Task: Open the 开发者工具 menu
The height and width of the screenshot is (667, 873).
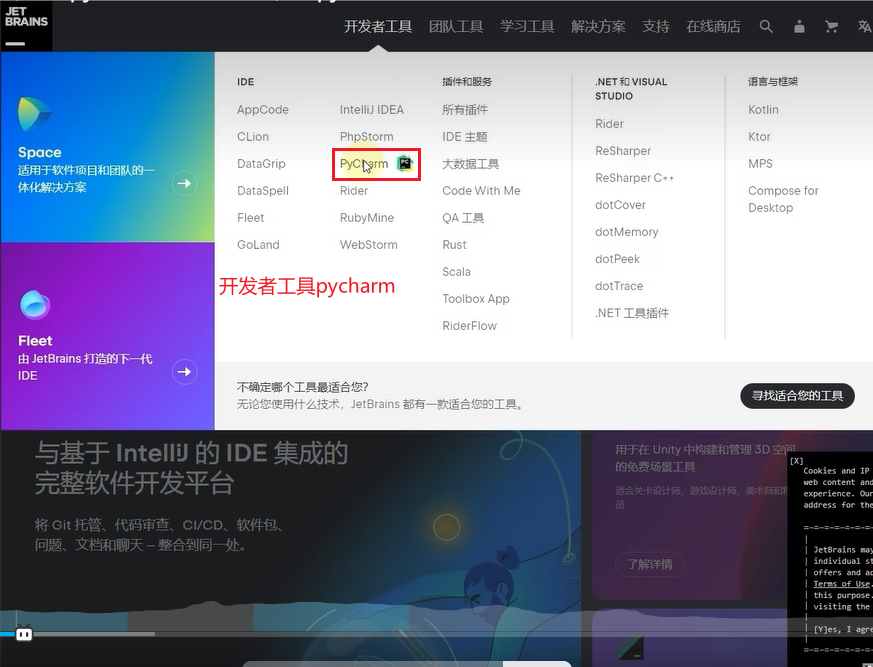Action: (x=378, y=26)
